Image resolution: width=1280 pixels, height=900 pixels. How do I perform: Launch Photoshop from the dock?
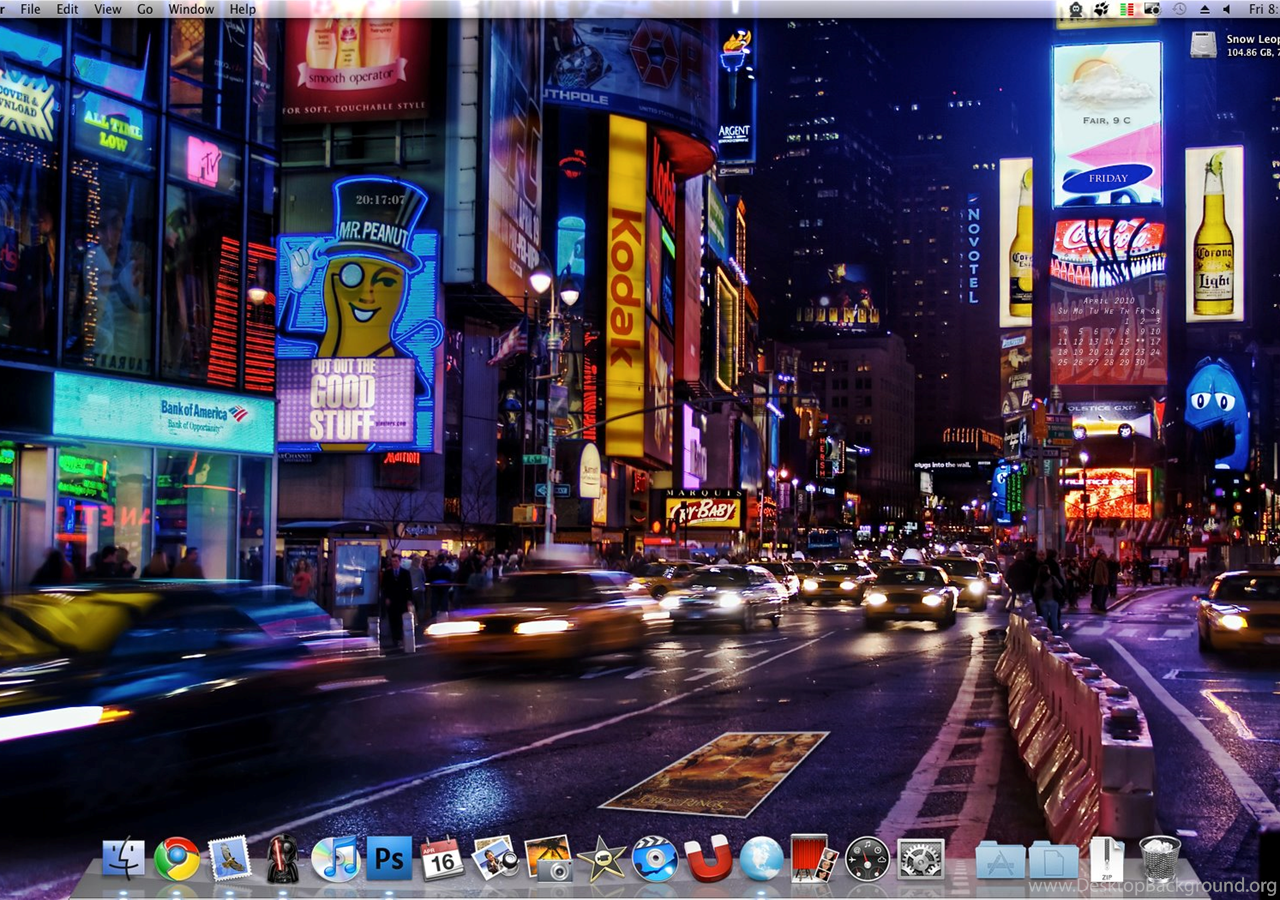[389, 858]
